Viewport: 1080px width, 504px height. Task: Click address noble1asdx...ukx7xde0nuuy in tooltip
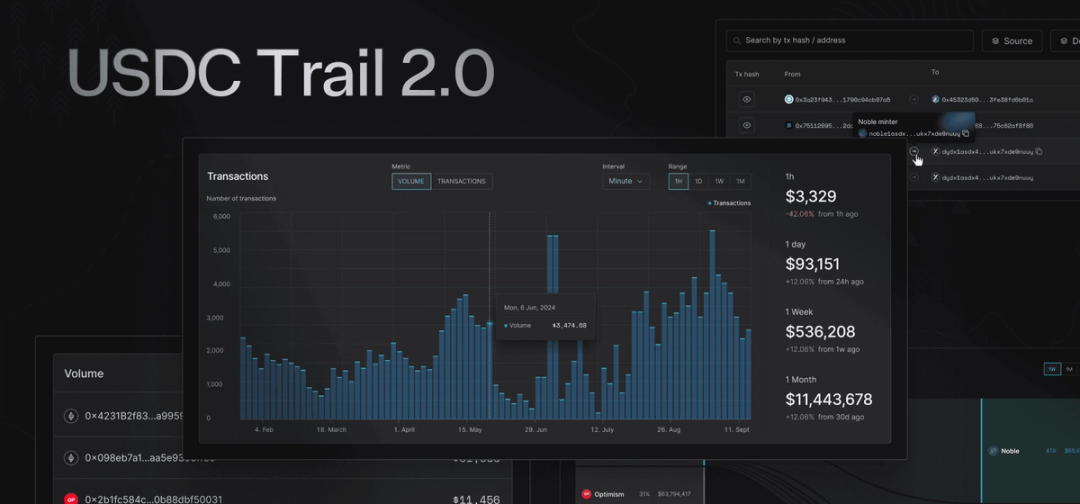915,133
